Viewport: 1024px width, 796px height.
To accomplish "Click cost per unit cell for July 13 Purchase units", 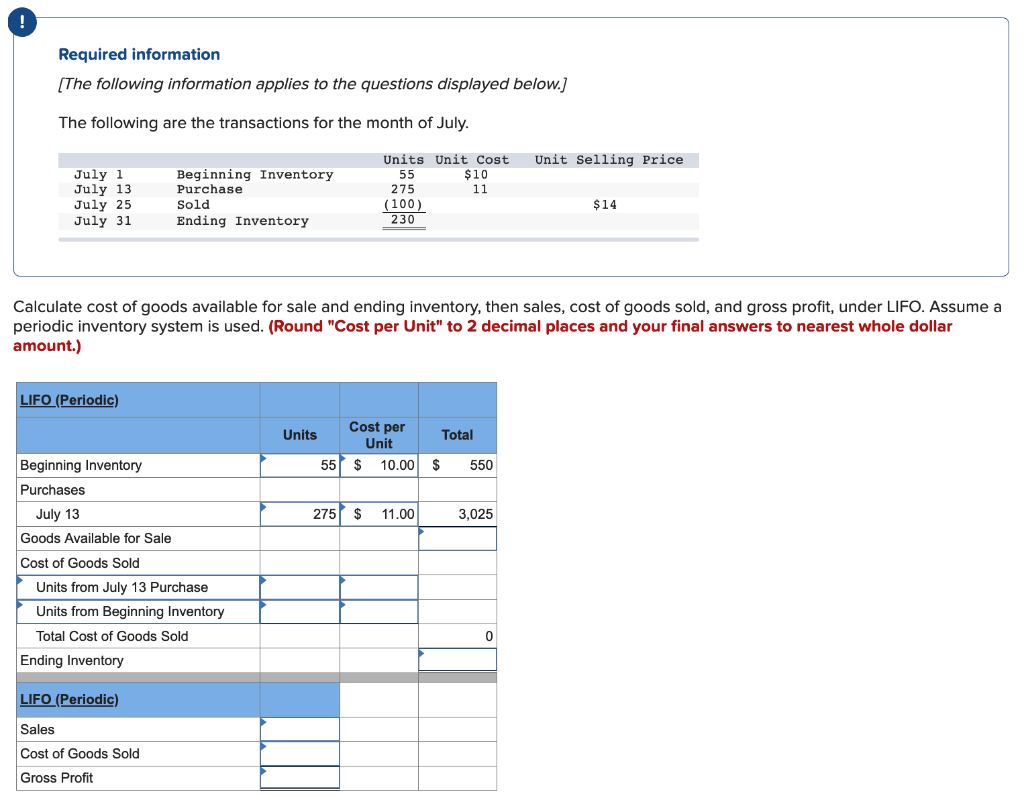I will pyautogui.click(x=379, y=587).
